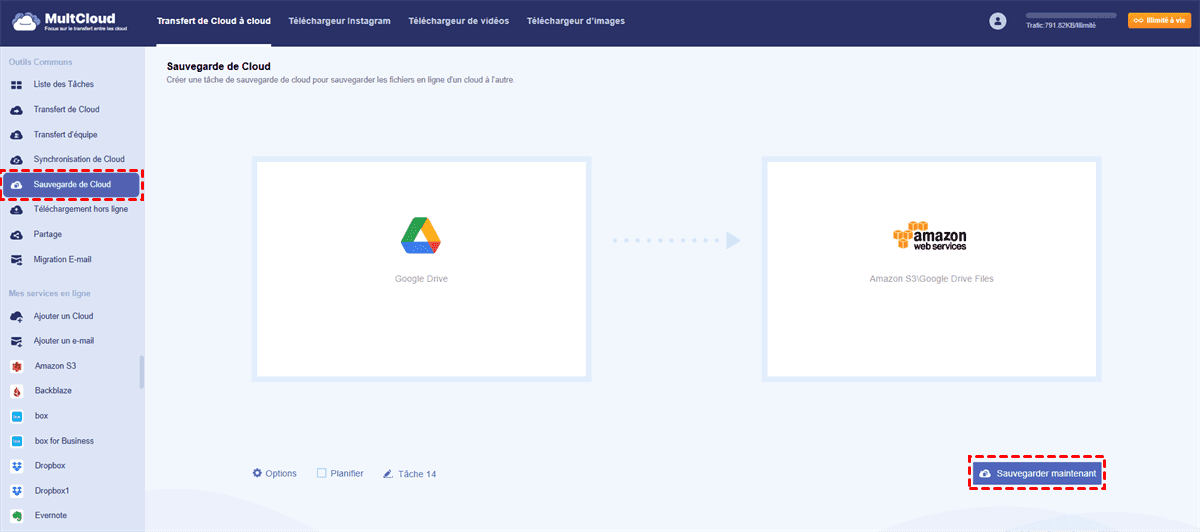The image size is (1200, 532).
Task: Click the Backblaze flame icon
Action: 16,391
